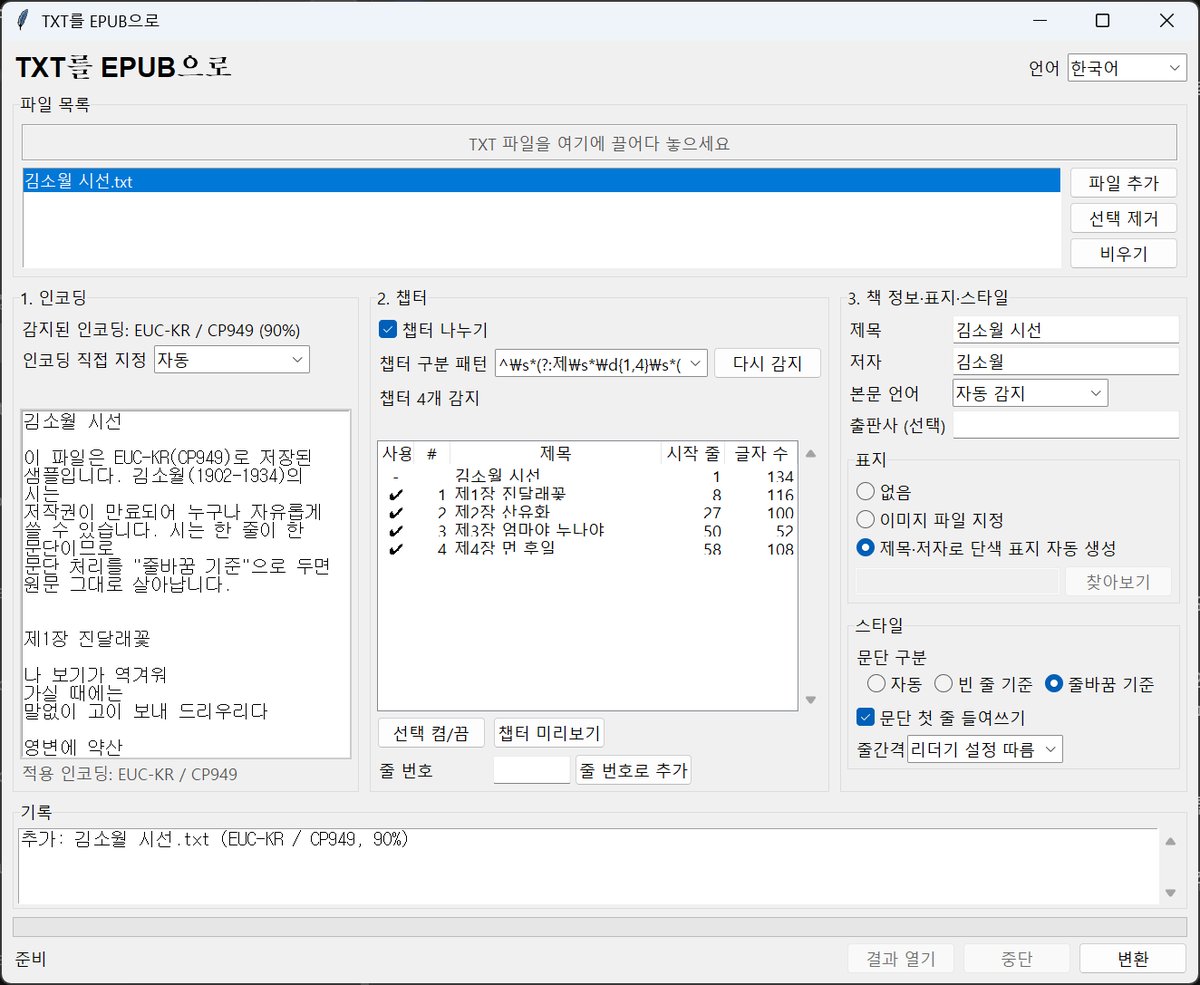Select the 제4장 먼 후일 chapter row

click(x=588, y=549)
